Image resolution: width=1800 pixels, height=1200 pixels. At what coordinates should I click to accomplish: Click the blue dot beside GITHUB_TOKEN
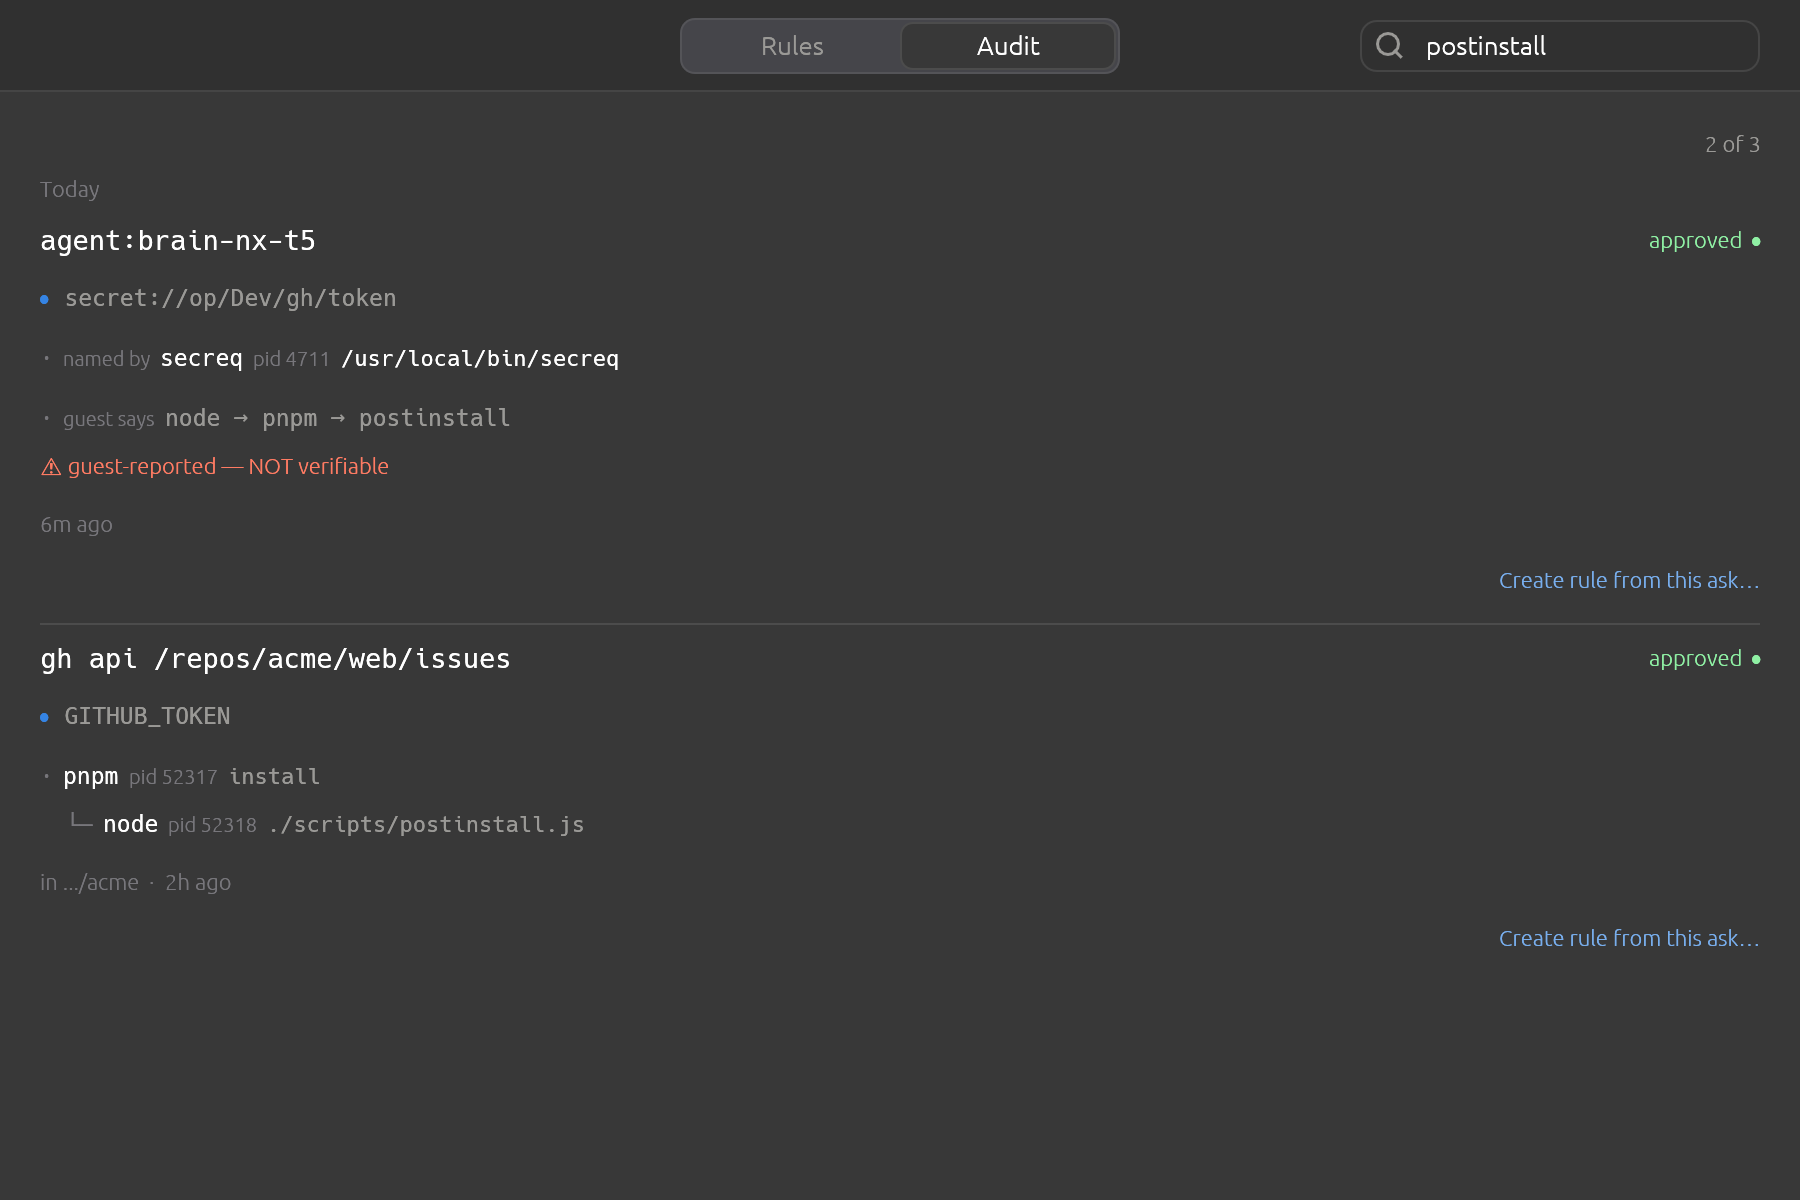(44, 717)
